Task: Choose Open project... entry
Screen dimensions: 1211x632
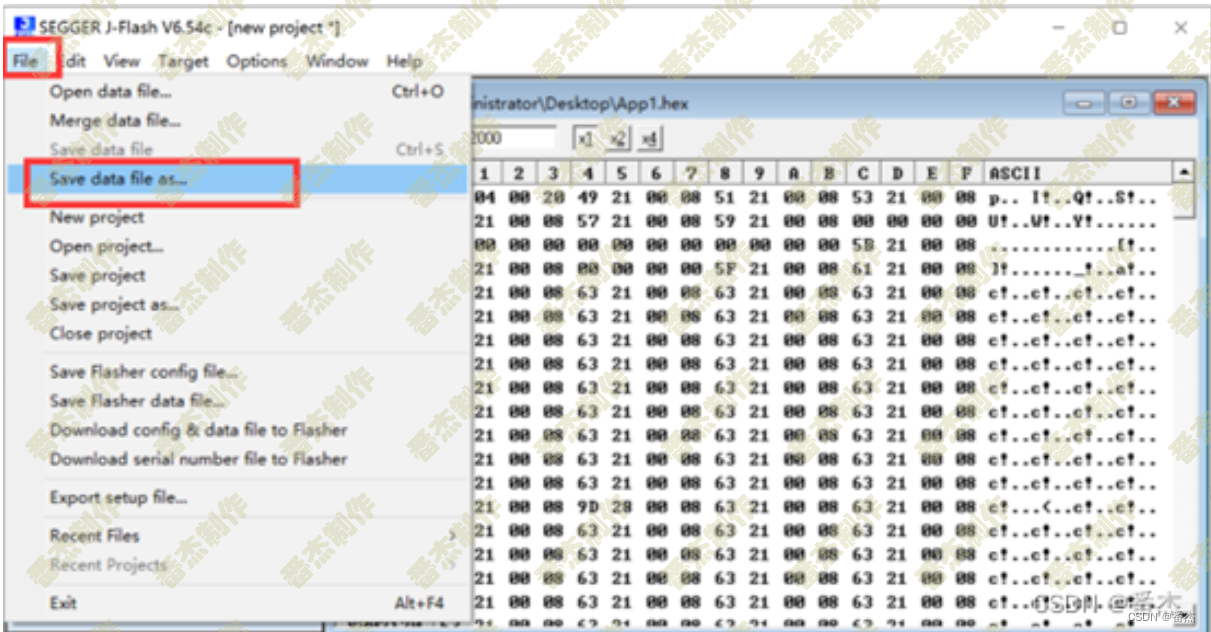Action: tap(238, 246)
